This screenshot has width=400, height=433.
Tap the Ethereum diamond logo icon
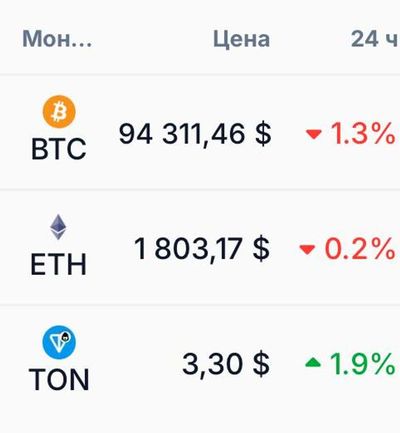point(58,227)
